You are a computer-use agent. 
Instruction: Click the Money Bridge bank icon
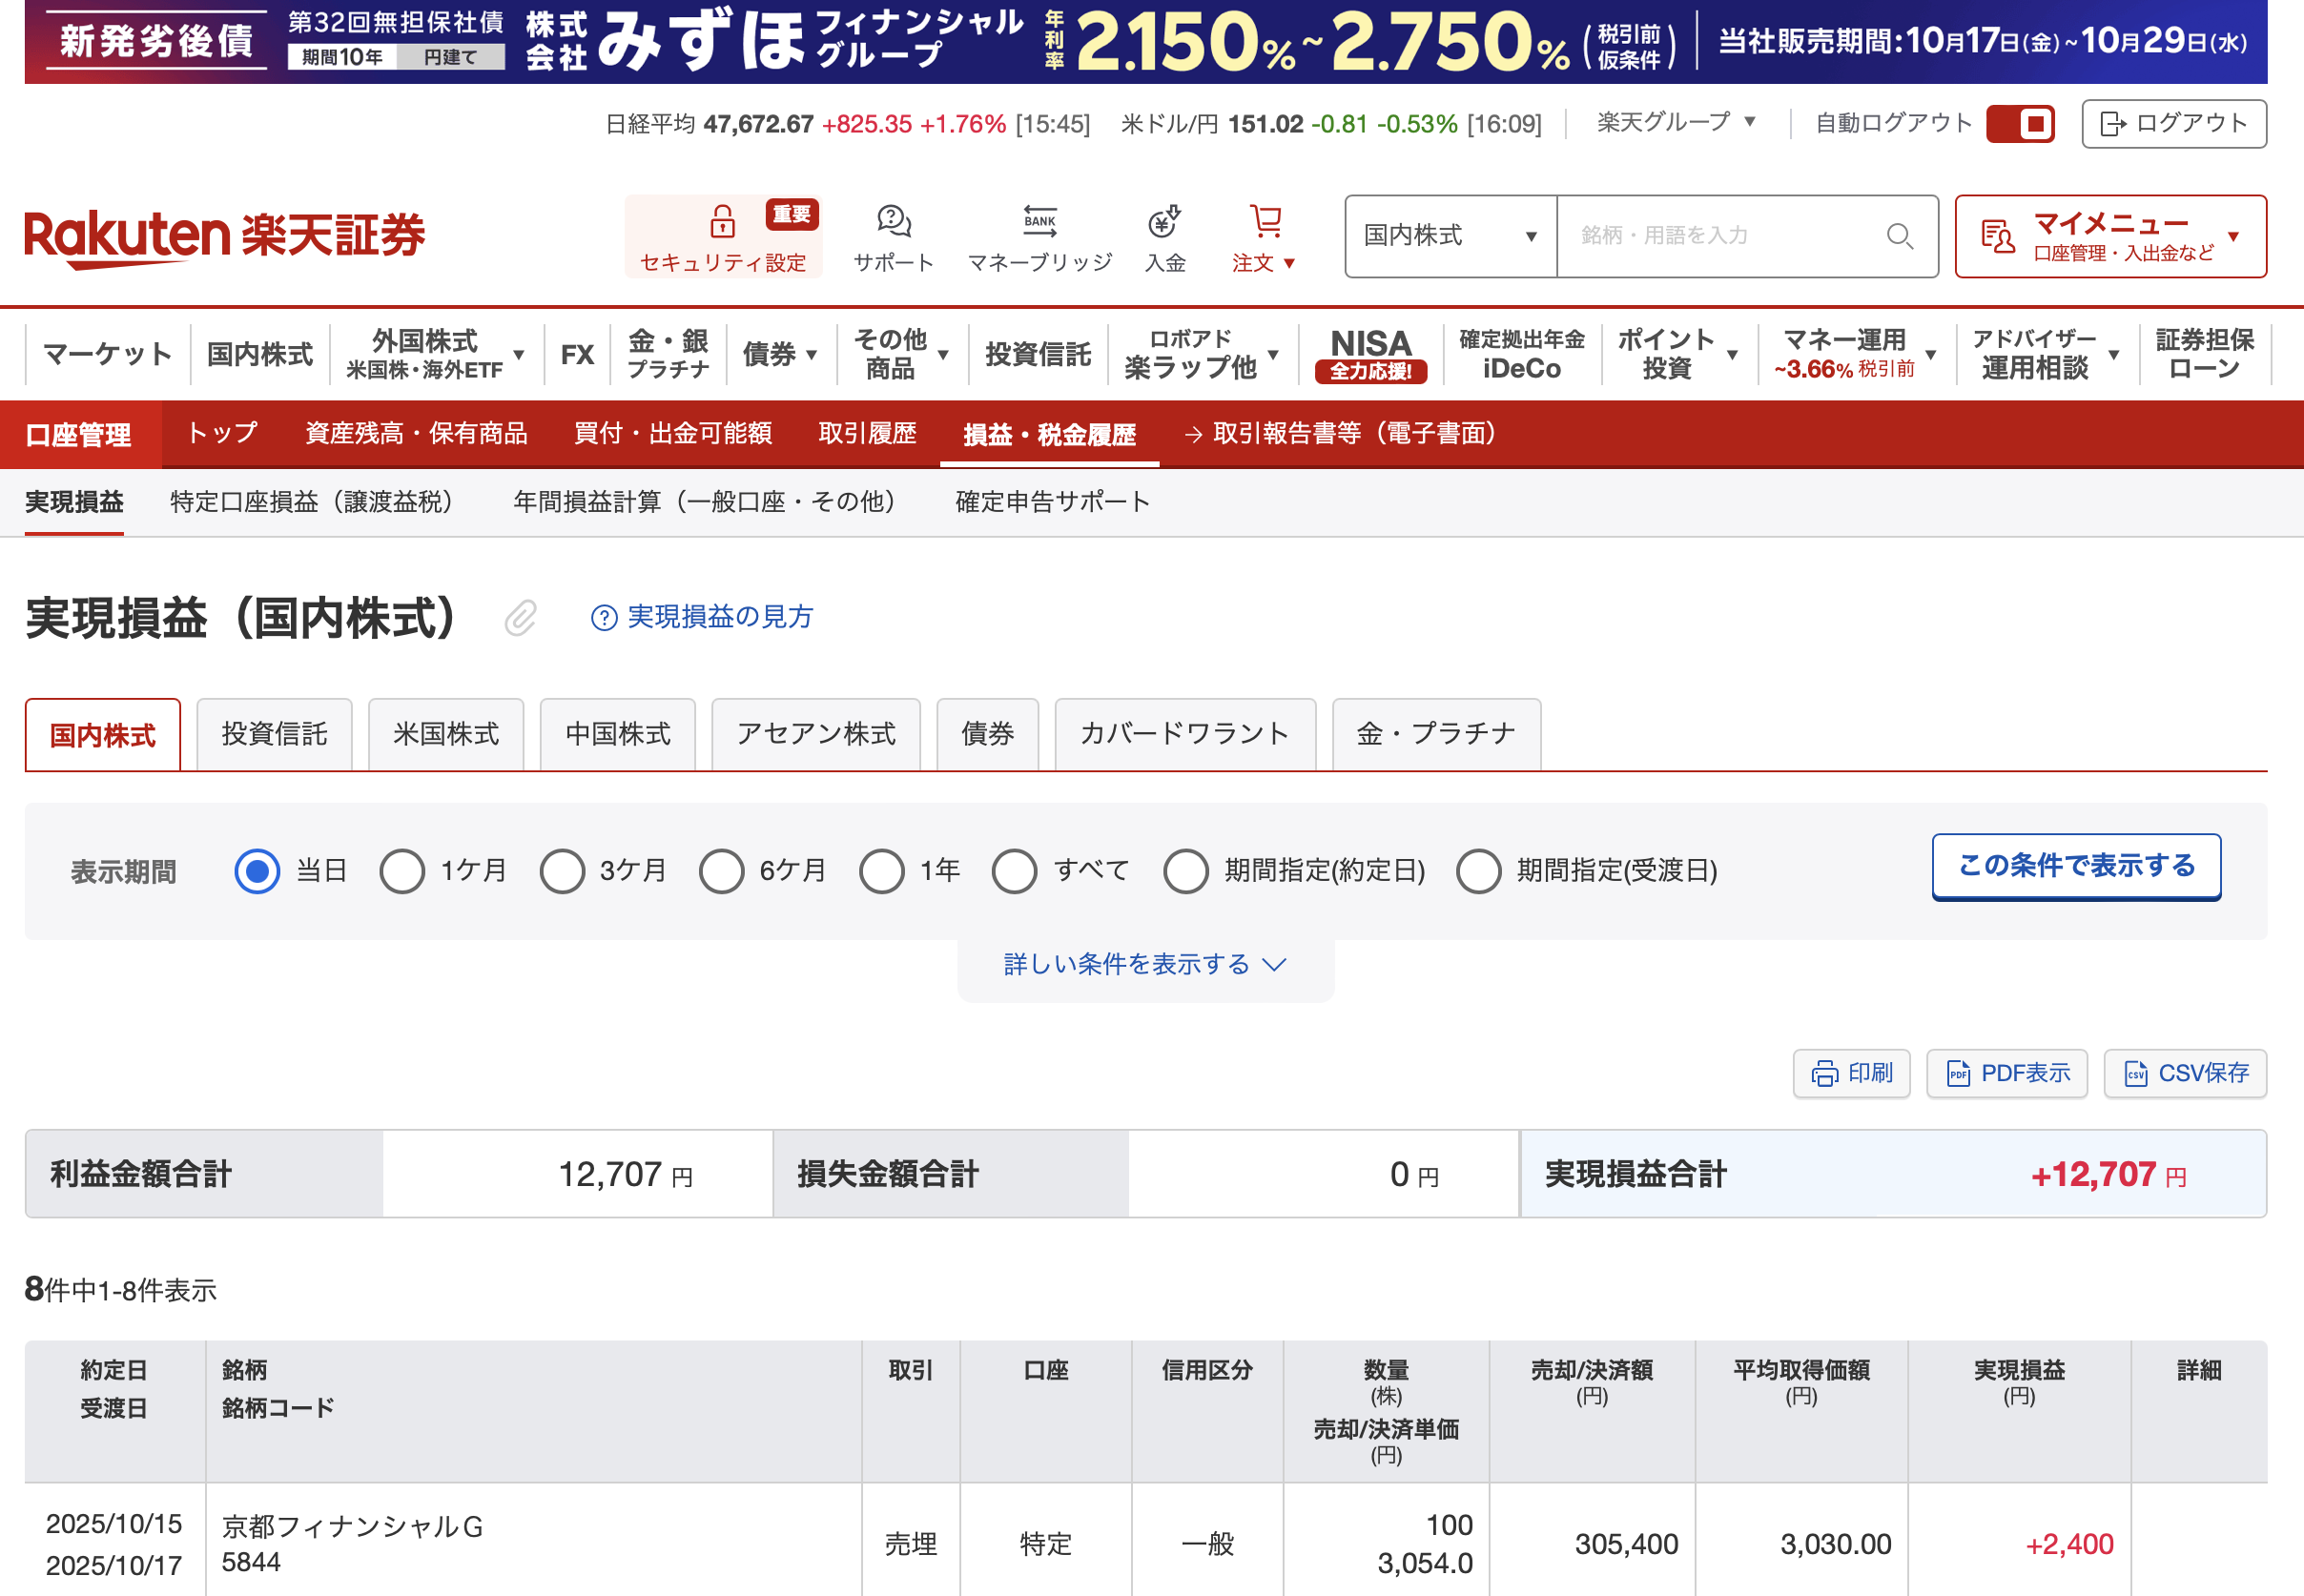pyautogui.click(x=1039, y=221)
